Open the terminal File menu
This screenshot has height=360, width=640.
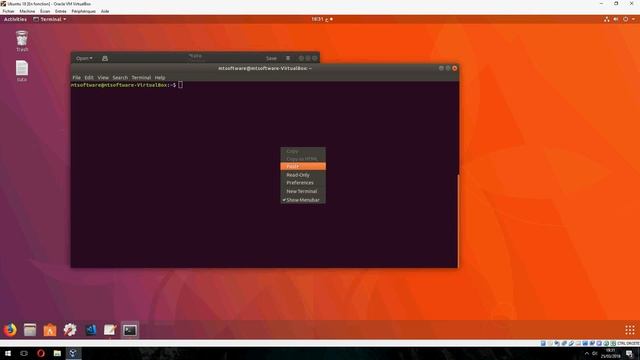(76, 78)
